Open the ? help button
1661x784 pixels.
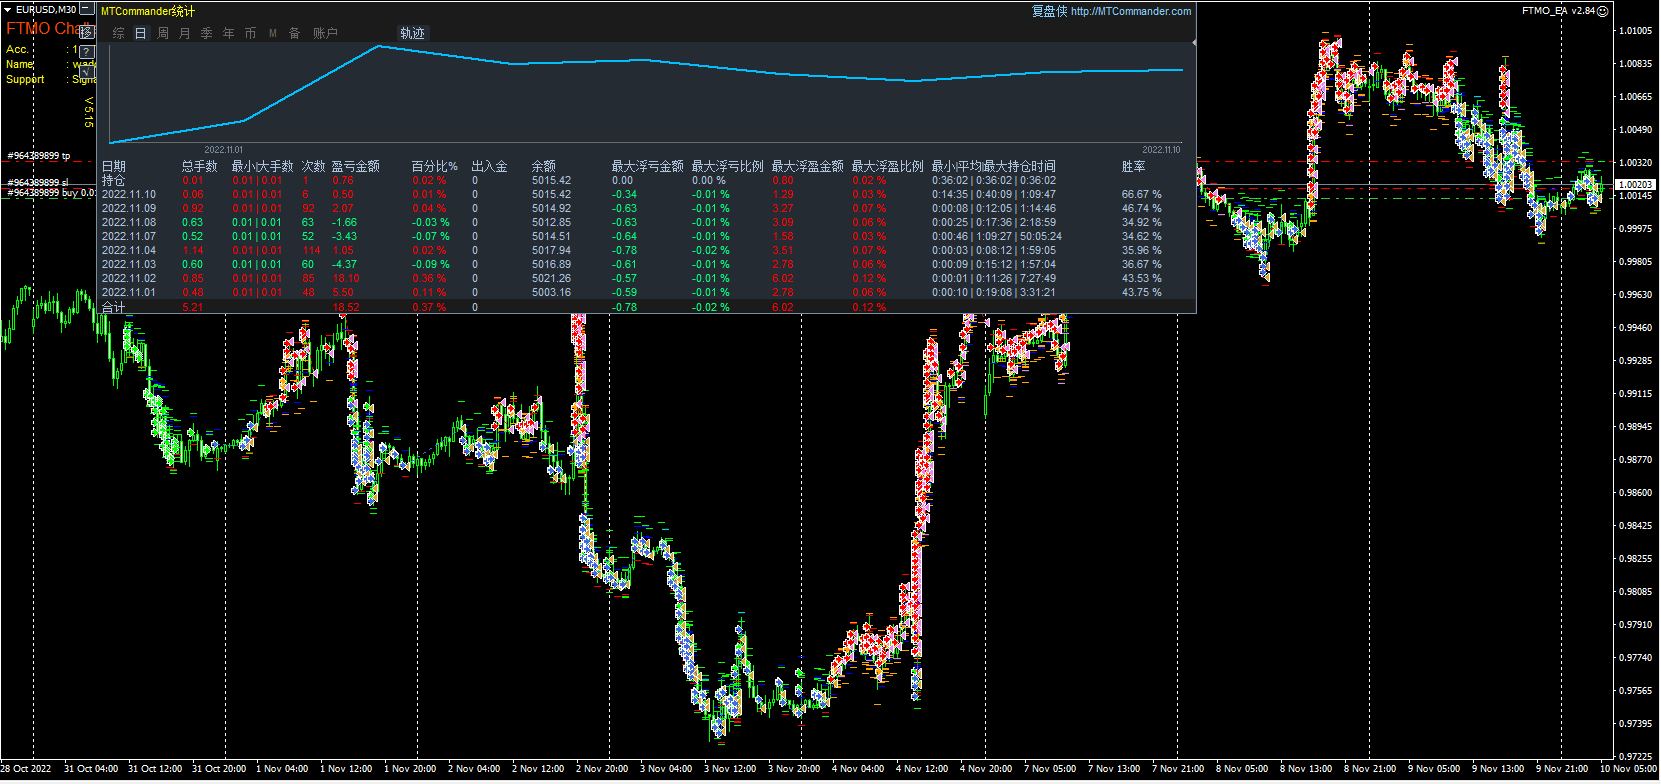coord(87,51)
